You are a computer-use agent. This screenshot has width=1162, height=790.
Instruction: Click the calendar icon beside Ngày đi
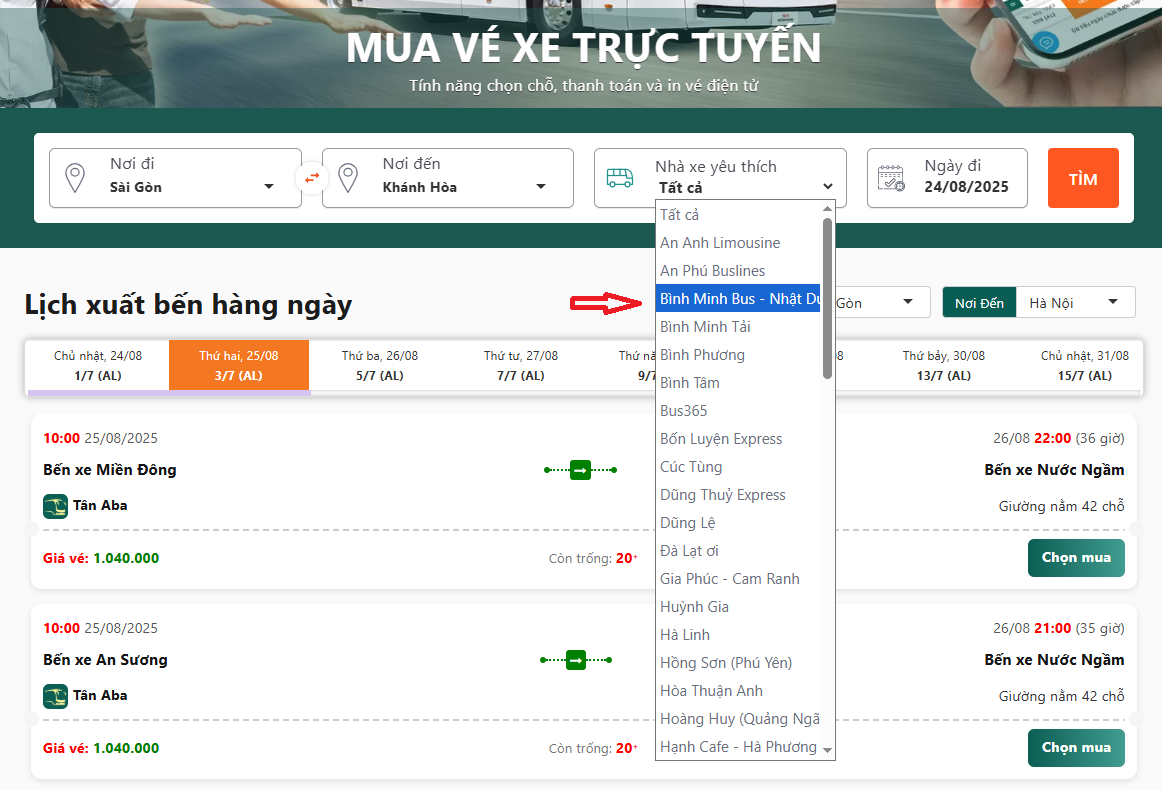(x=890, y=178)
